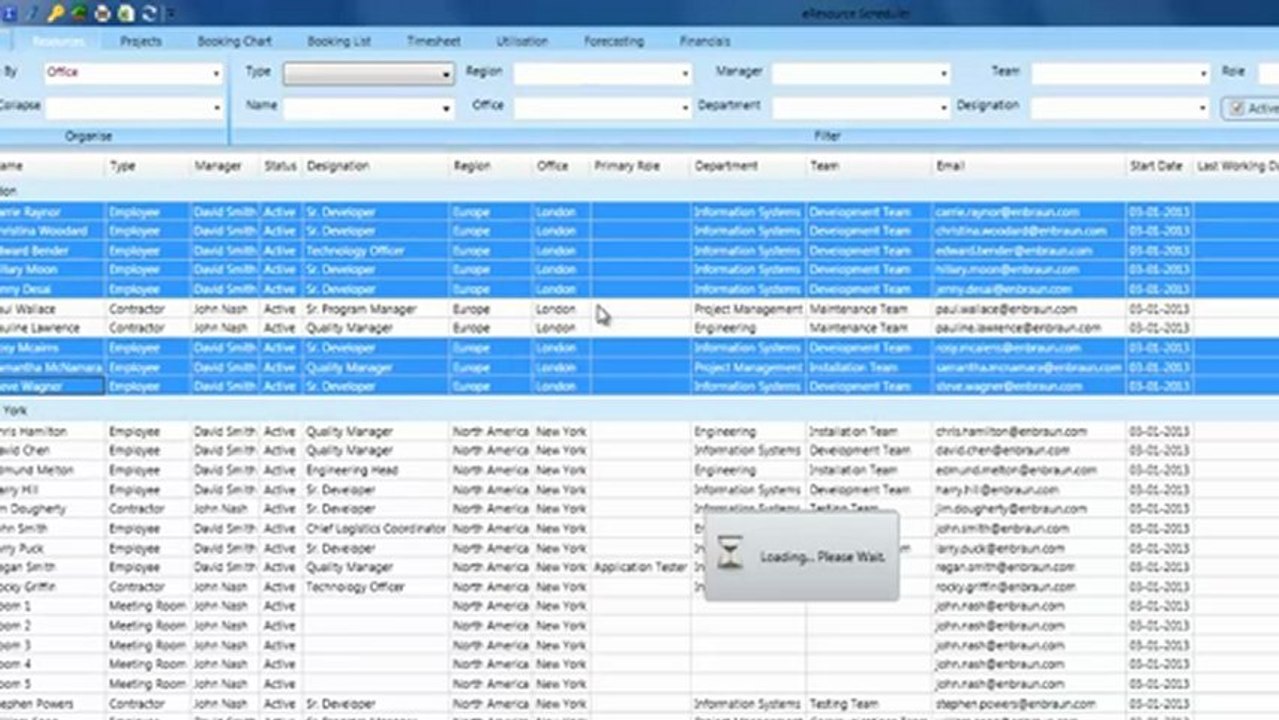Open the quick access toolbar dropdown arrow
Image resolution: width=1279 pixels, height=720 pixels.
tap(171, 13)
